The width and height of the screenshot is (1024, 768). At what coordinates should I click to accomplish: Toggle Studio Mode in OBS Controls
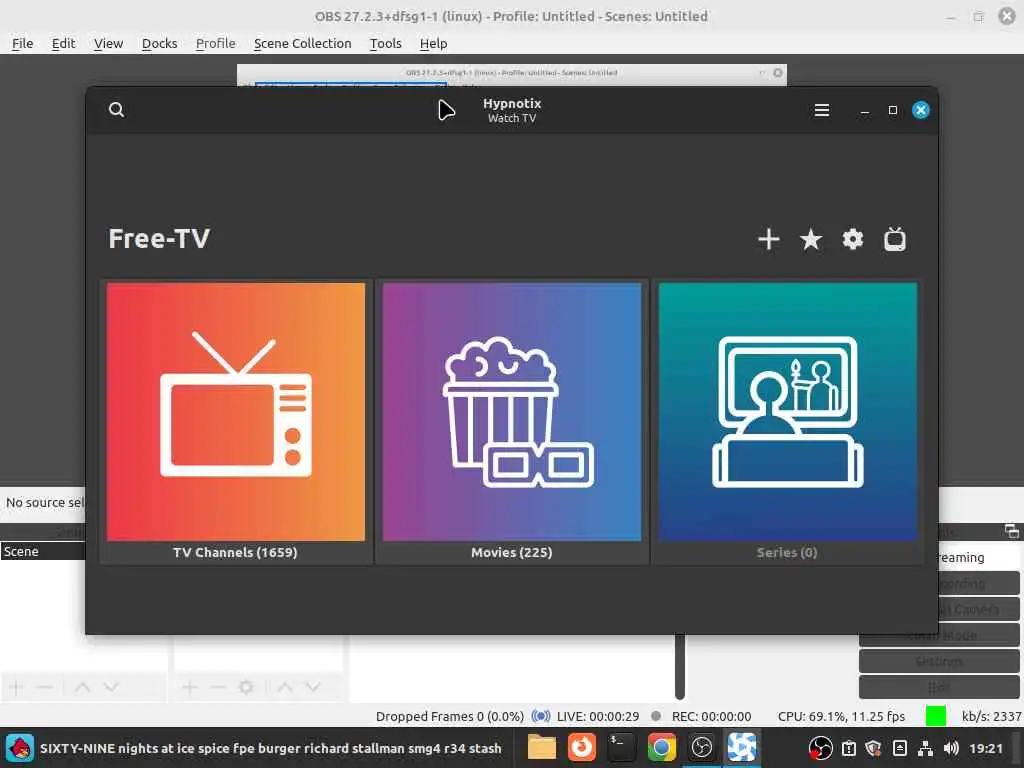[x=939, y=635]
